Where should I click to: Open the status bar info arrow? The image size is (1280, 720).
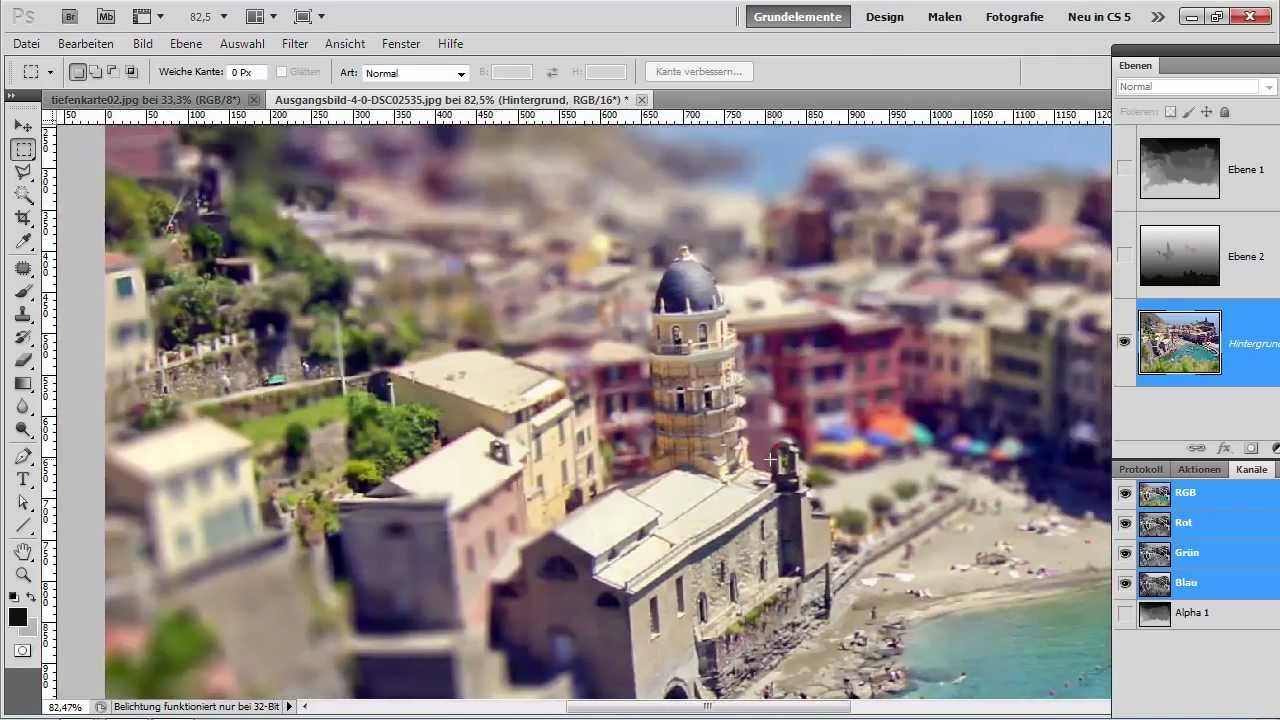tap(289, 707)
